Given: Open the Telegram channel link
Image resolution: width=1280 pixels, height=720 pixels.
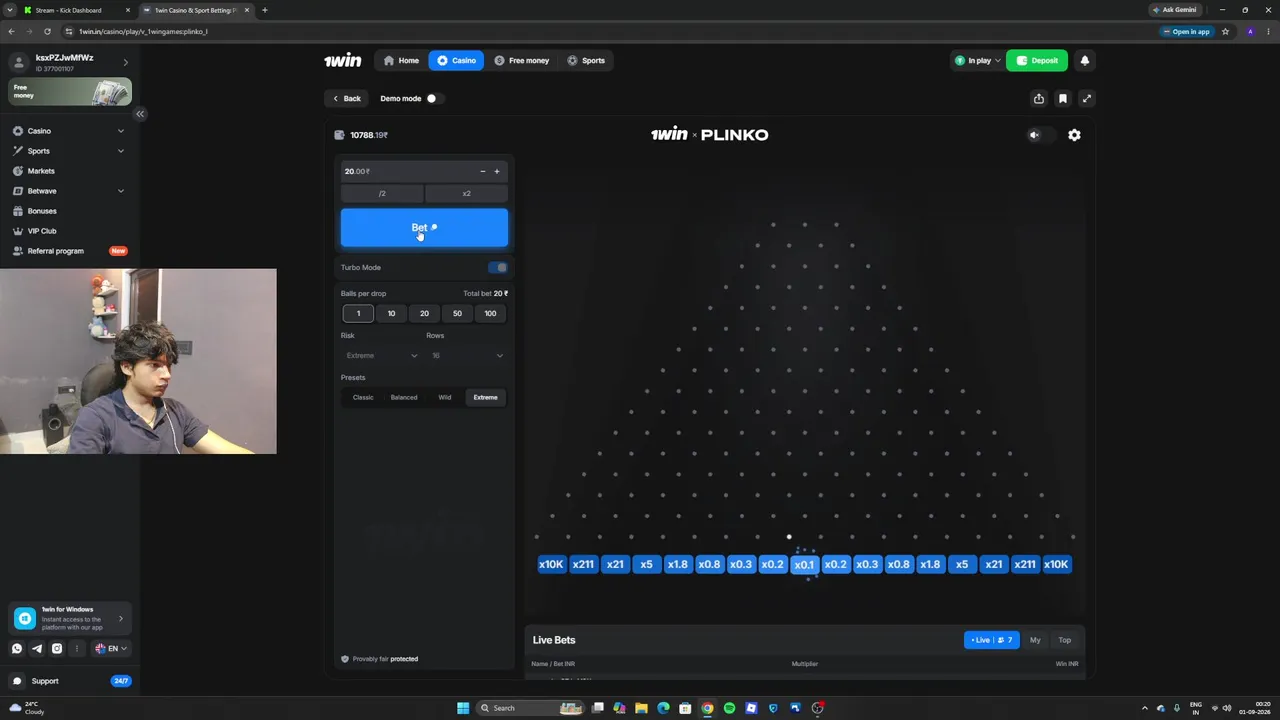Looking at the screenshot, I should 37,648.
